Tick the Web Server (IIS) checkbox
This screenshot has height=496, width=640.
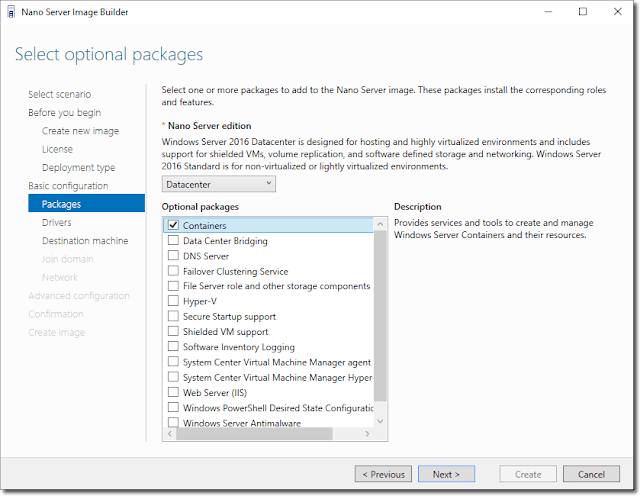(173, 392)
